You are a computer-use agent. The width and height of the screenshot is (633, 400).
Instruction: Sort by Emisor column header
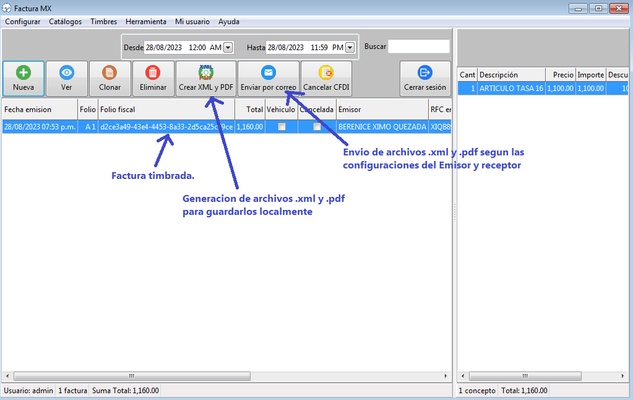pos(382,109)
